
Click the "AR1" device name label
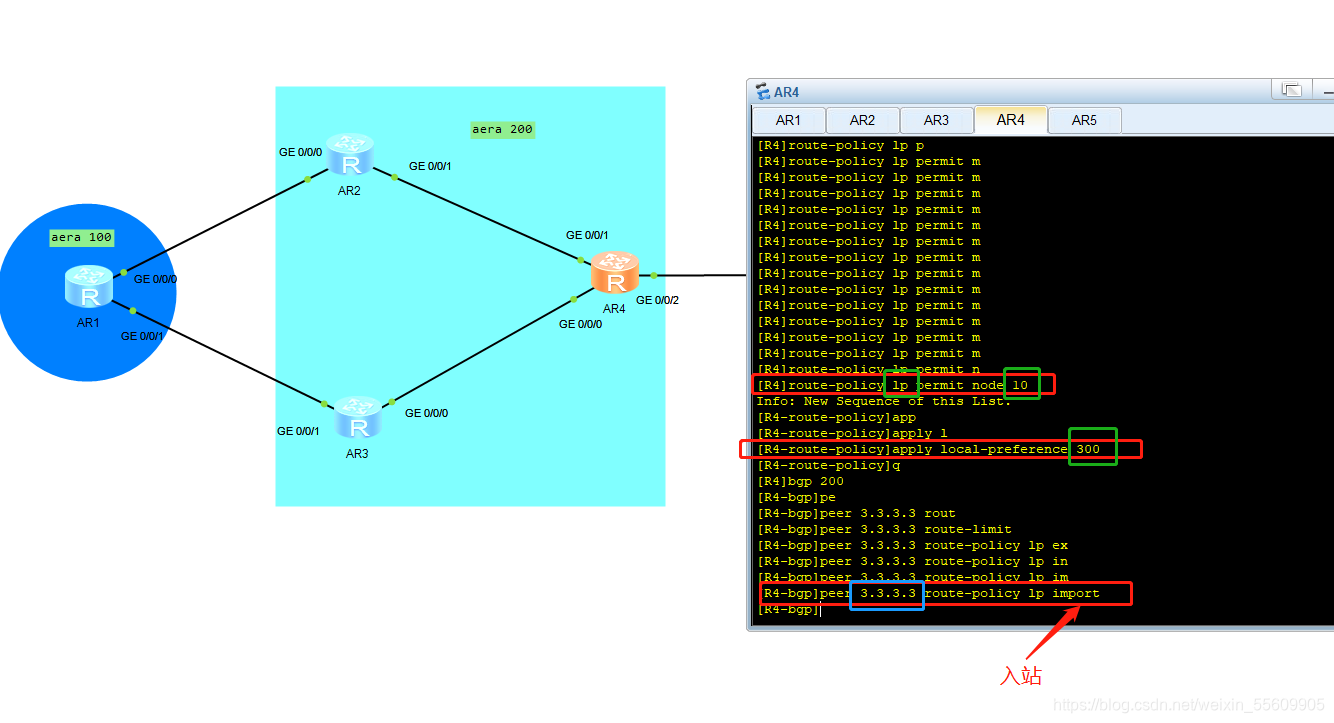[88, 323]
